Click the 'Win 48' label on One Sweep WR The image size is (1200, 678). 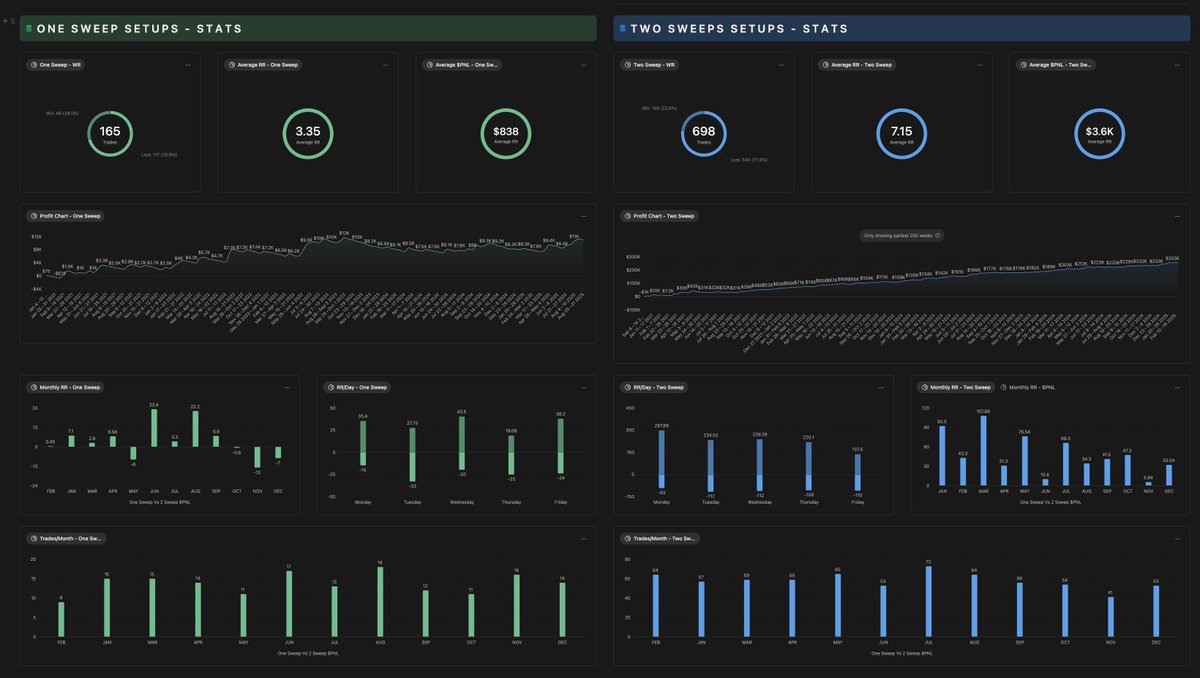click(x=62, y=113)
